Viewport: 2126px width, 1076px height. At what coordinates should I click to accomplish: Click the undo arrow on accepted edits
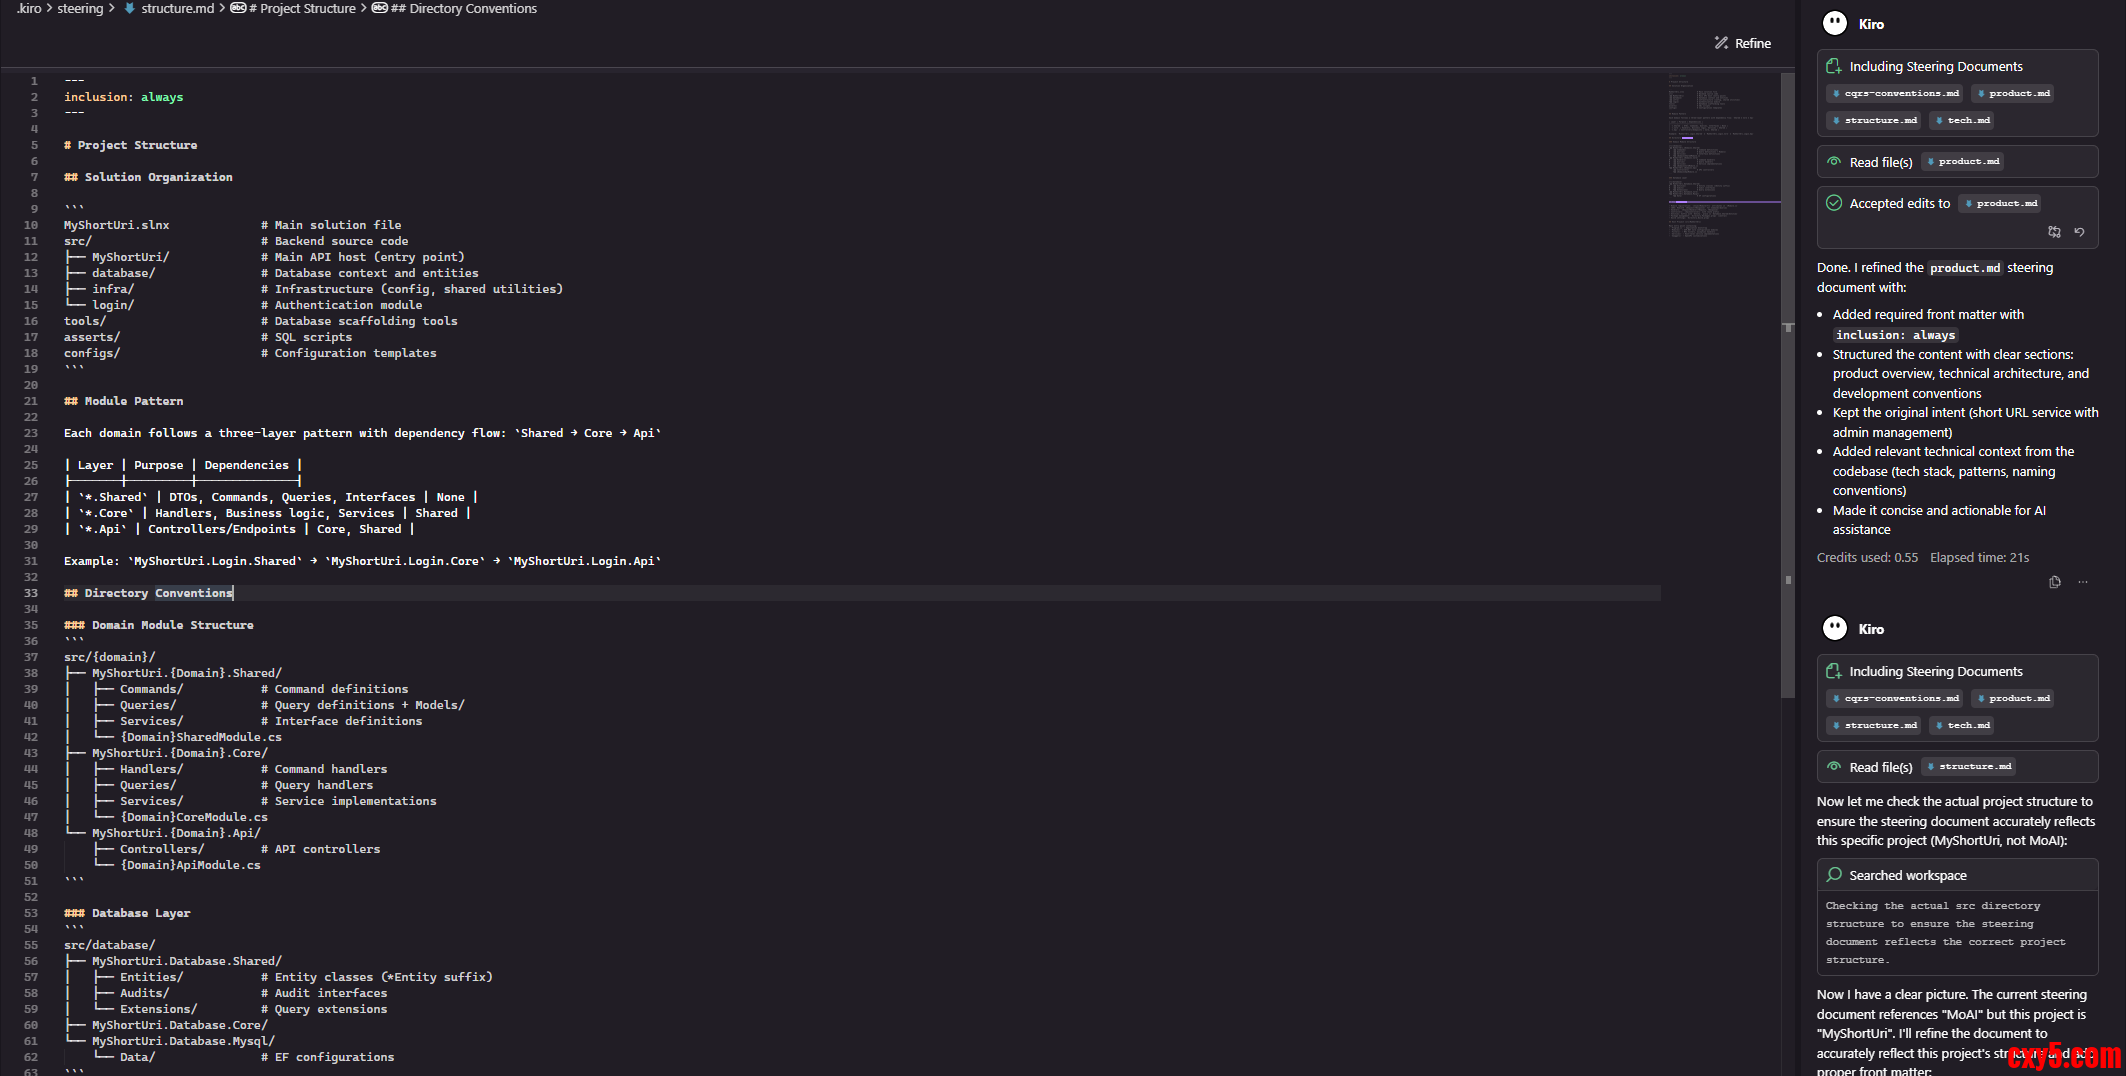click(x=2079, y=232)
